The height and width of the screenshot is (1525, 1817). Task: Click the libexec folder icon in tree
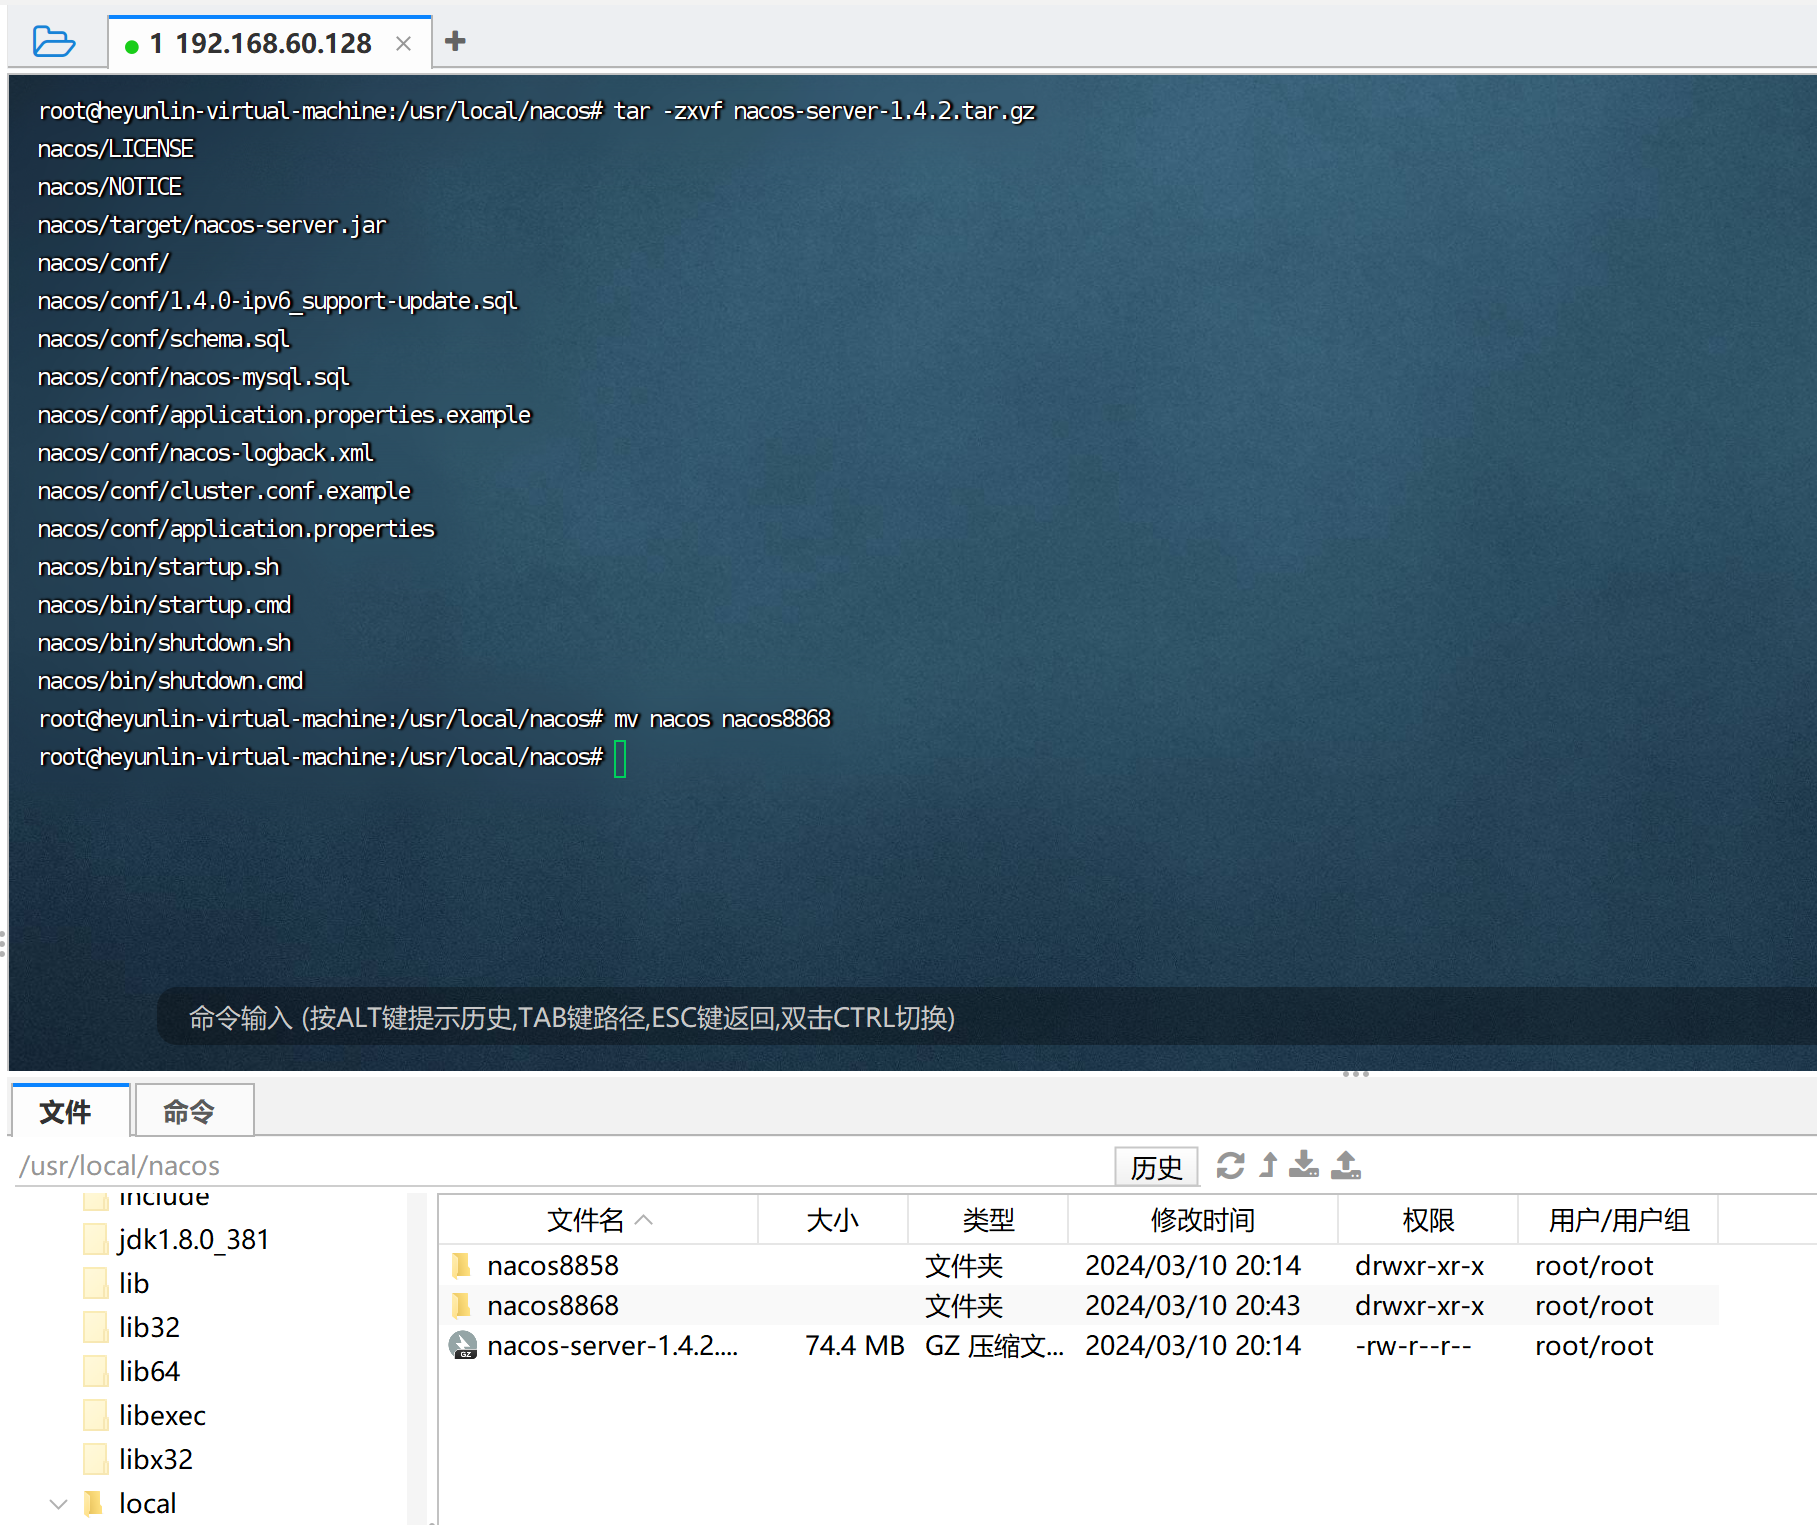pos(96,1415)
